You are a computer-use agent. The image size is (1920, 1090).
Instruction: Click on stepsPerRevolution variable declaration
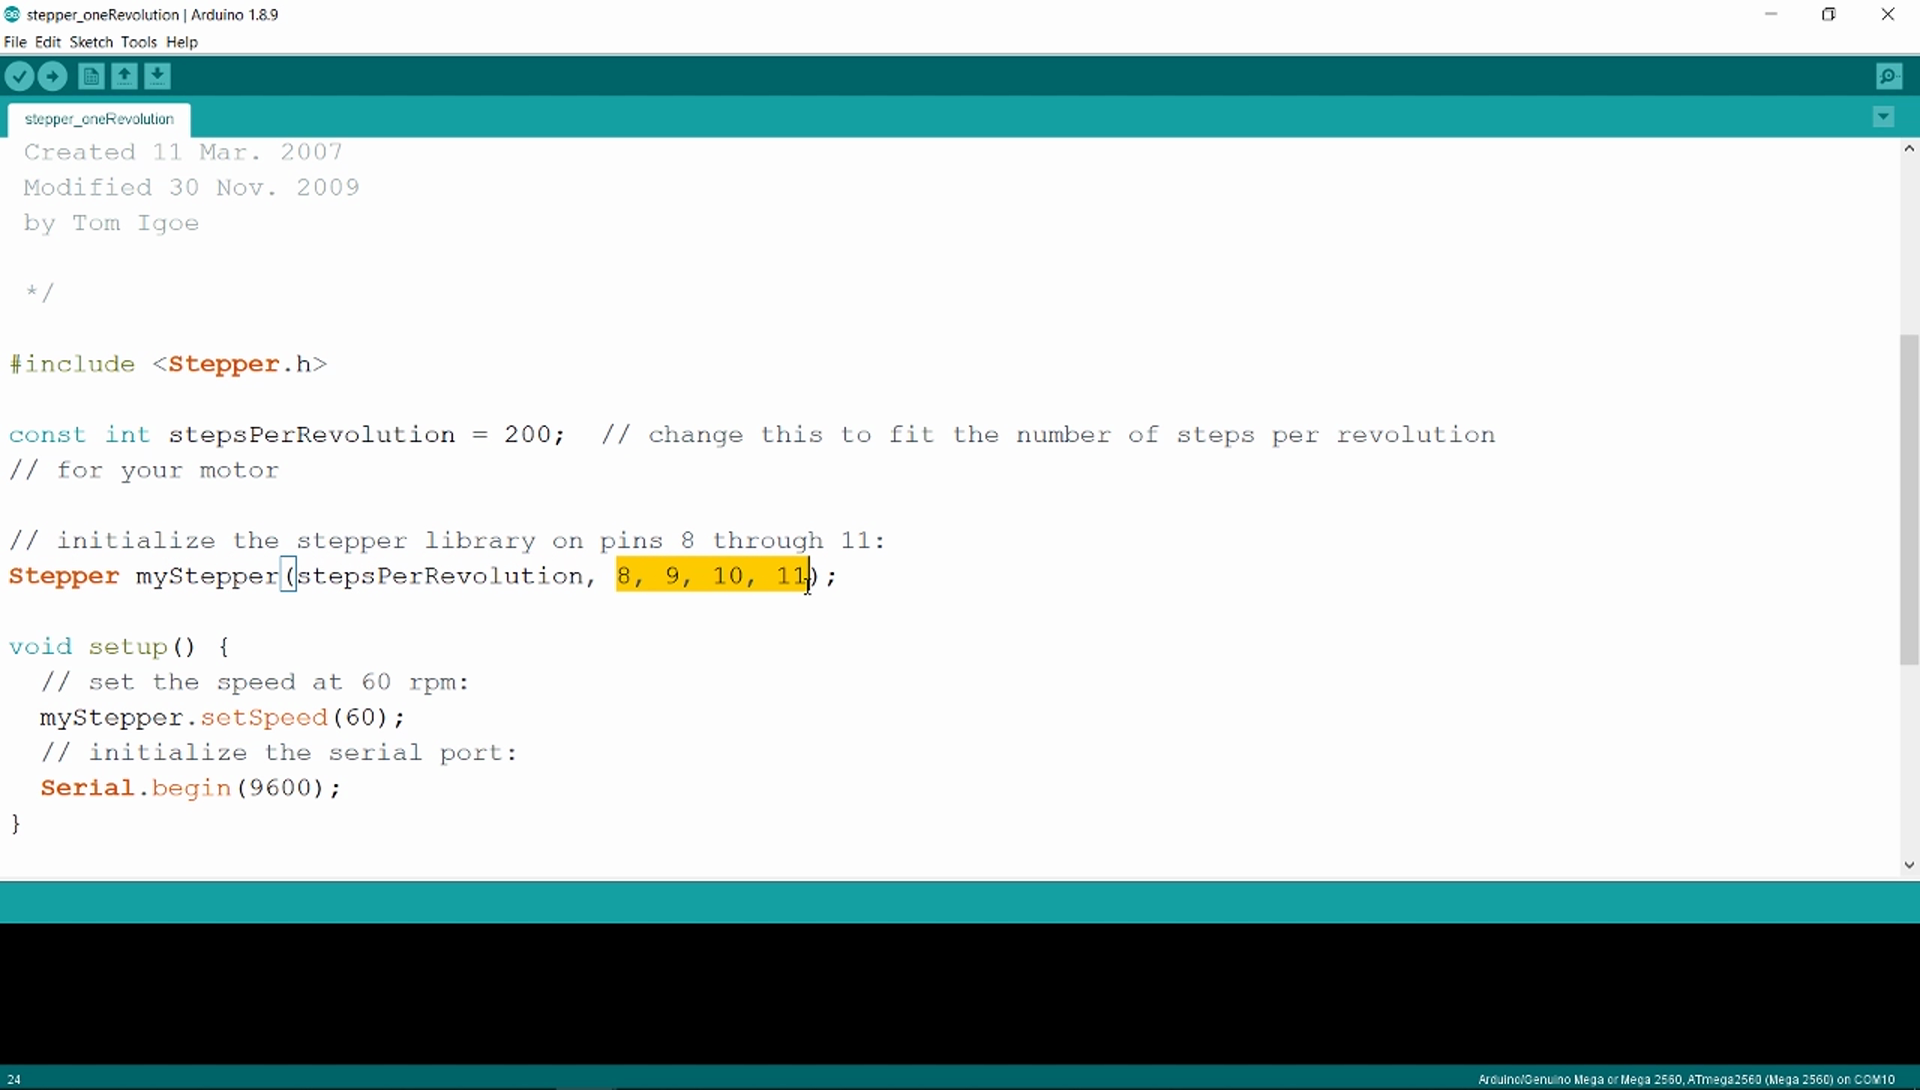310,434
